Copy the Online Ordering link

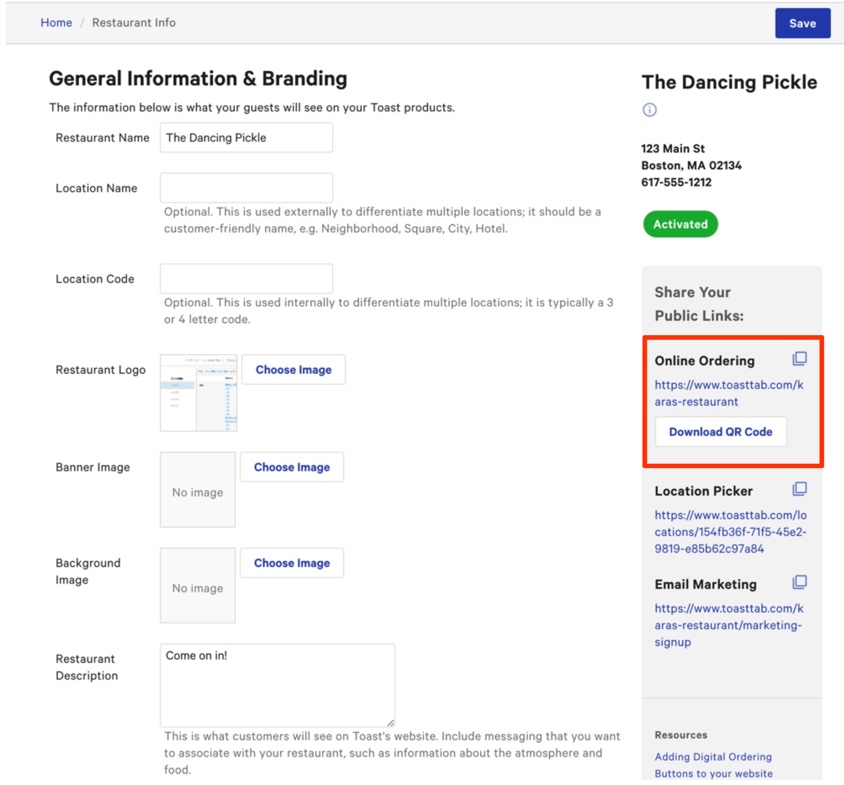[799, 359]
